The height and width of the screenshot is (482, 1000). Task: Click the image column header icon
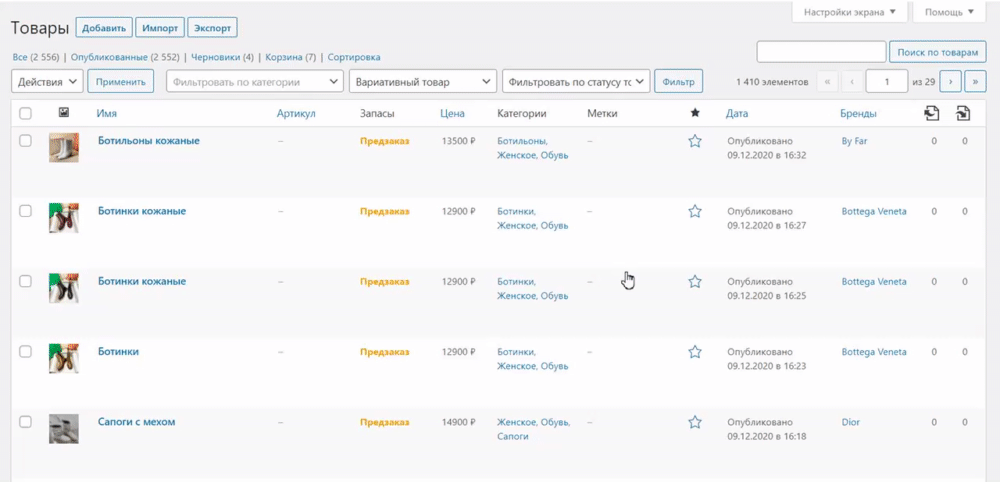[x=64, y=113]
